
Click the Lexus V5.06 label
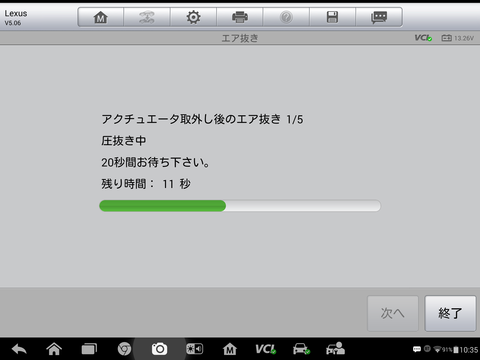pos(16,18)
